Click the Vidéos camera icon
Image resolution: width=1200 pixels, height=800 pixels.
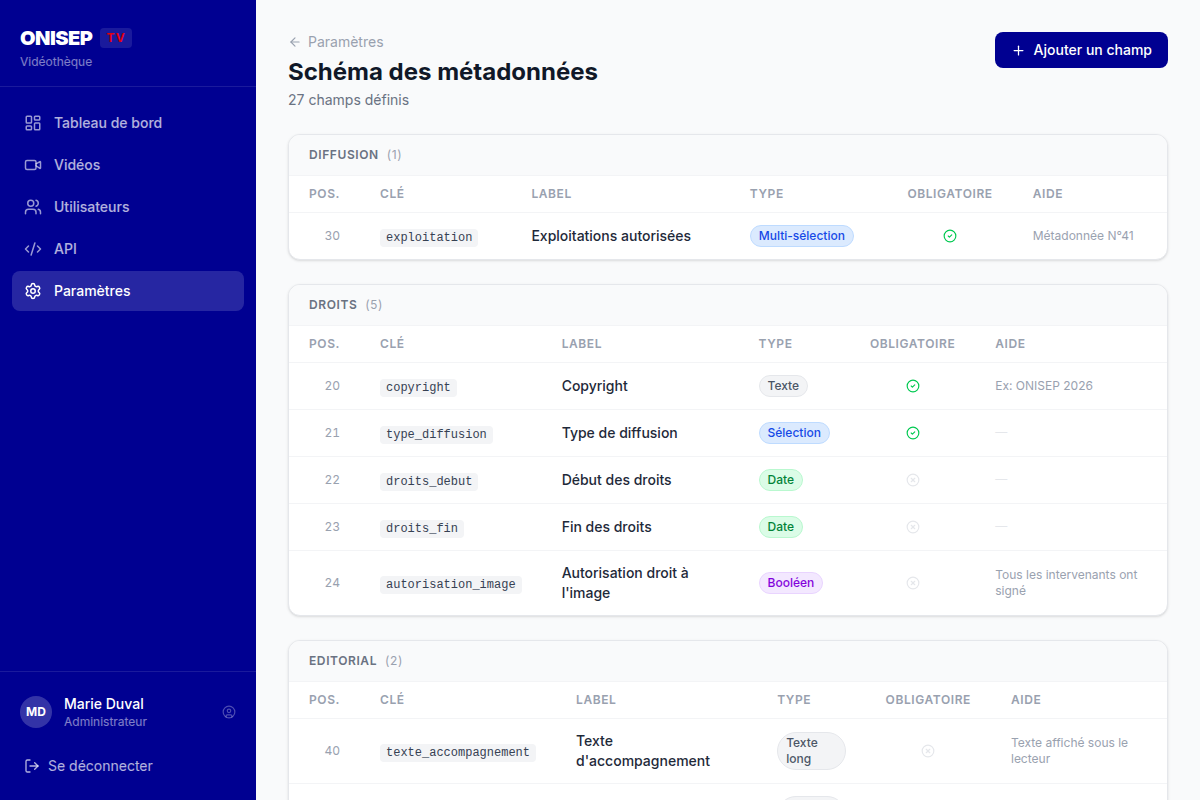[33, 165]
